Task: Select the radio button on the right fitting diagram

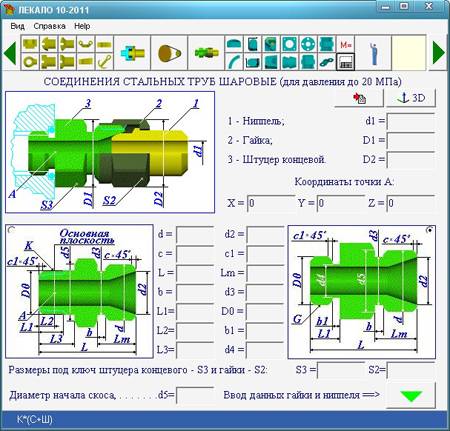Action: coord(429,230)
